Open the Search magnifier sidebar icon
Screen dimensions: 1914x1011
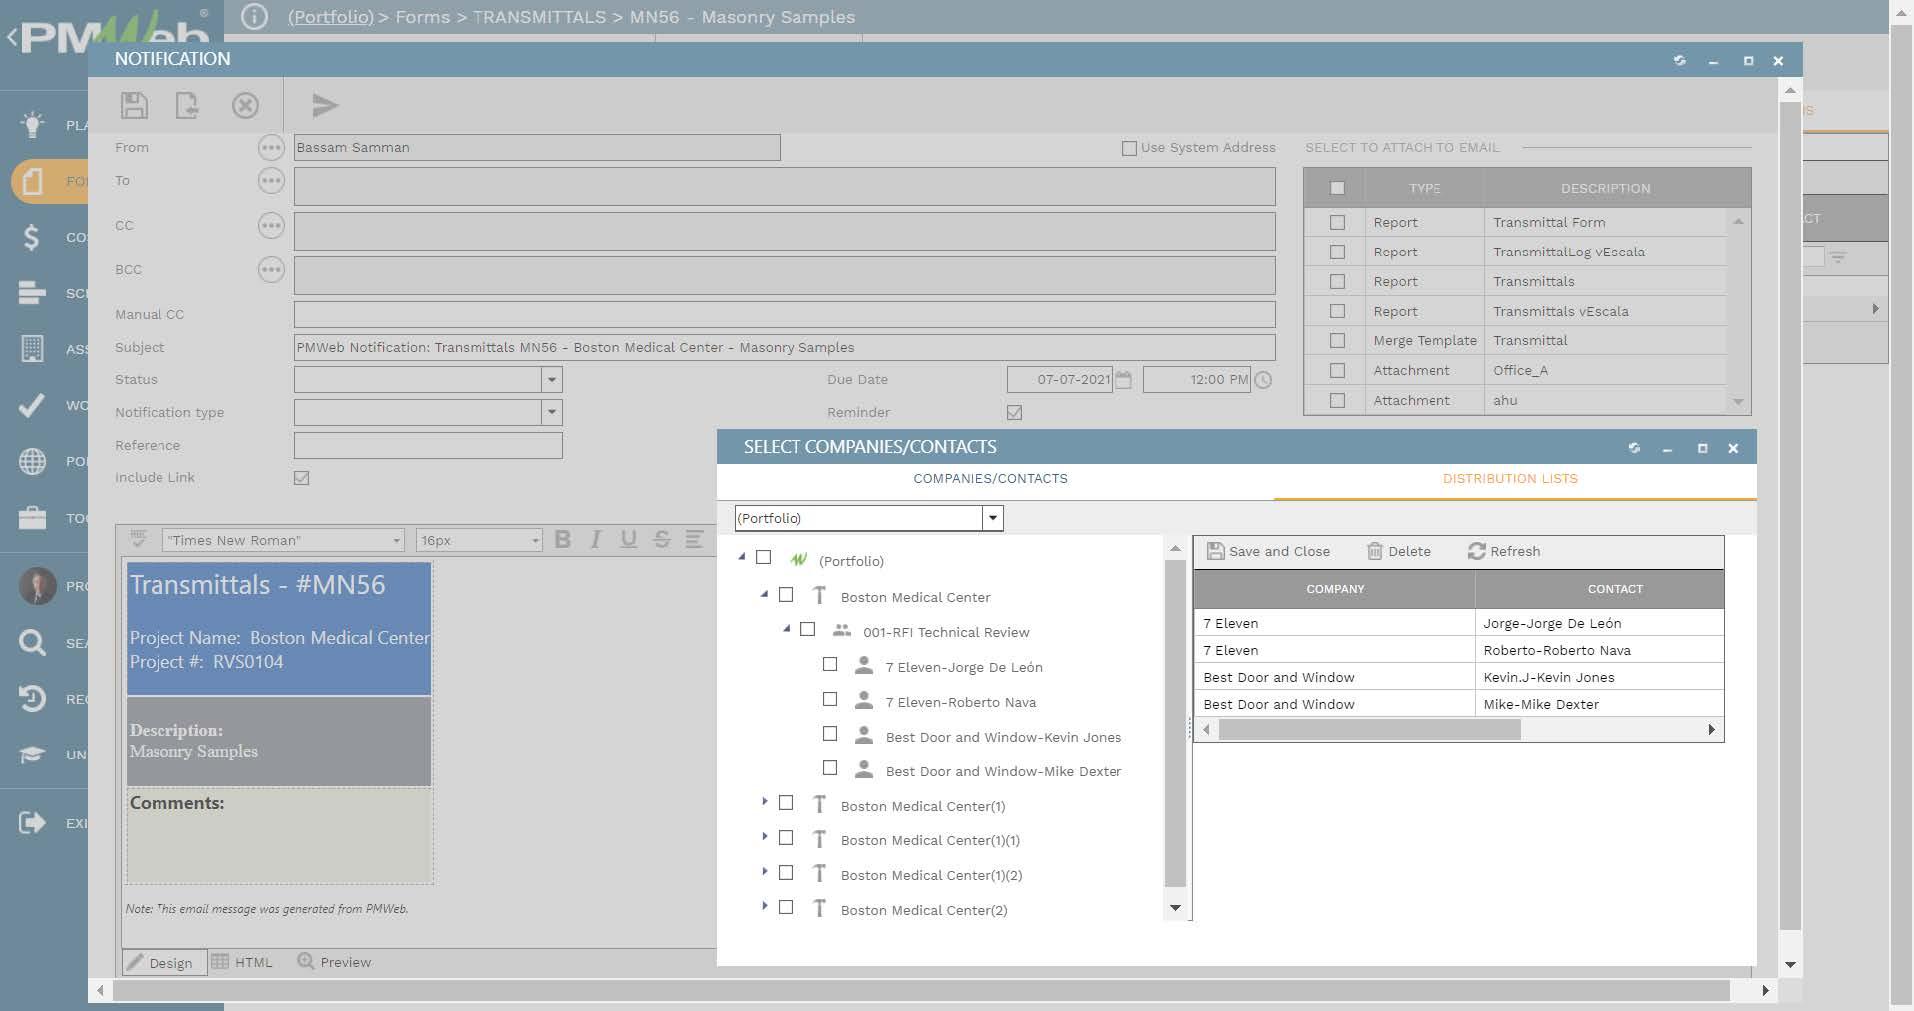(32, 642)
